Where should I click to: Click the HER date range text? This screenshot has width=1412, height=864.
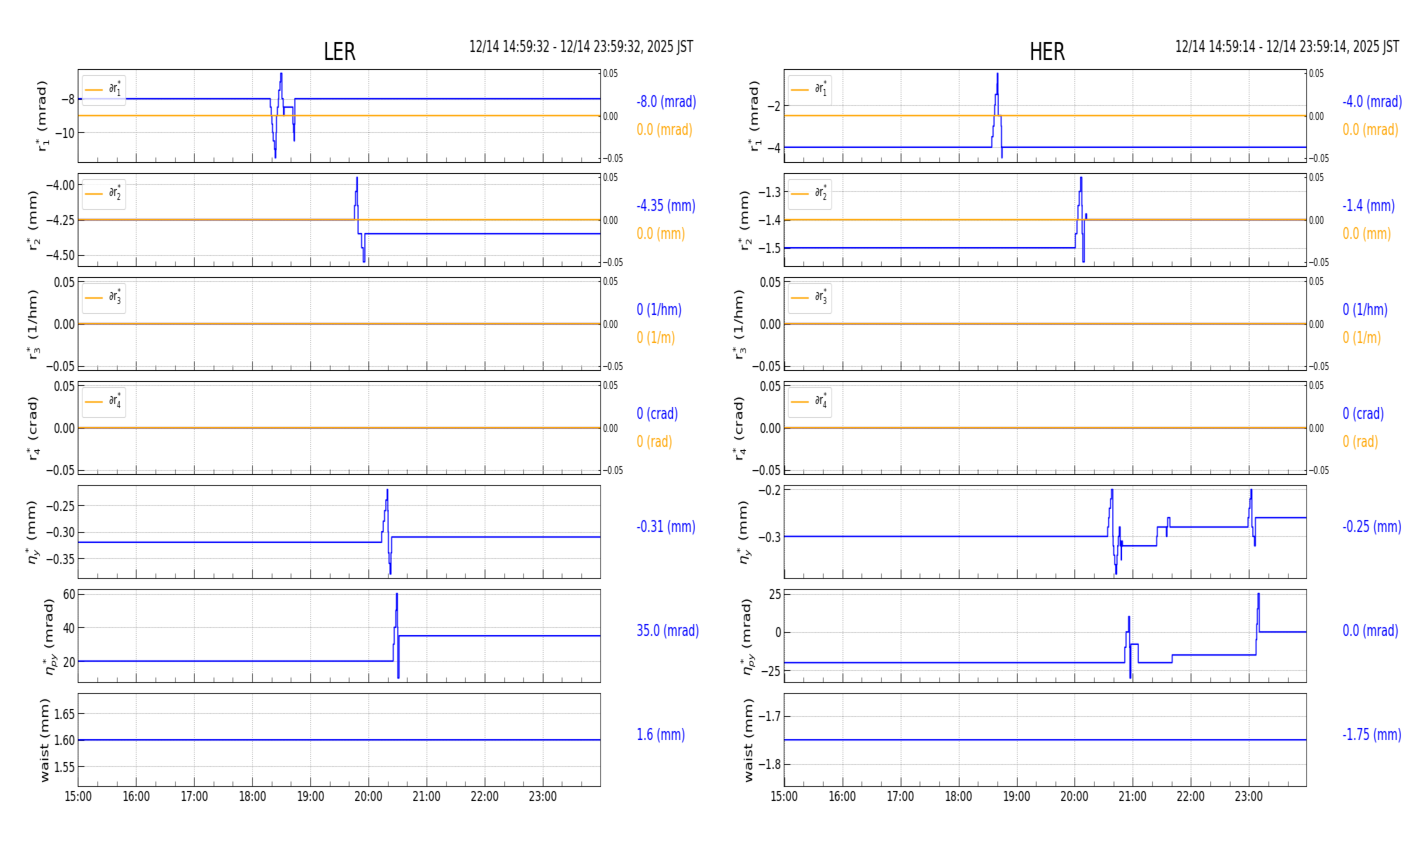coord(1286,47)
